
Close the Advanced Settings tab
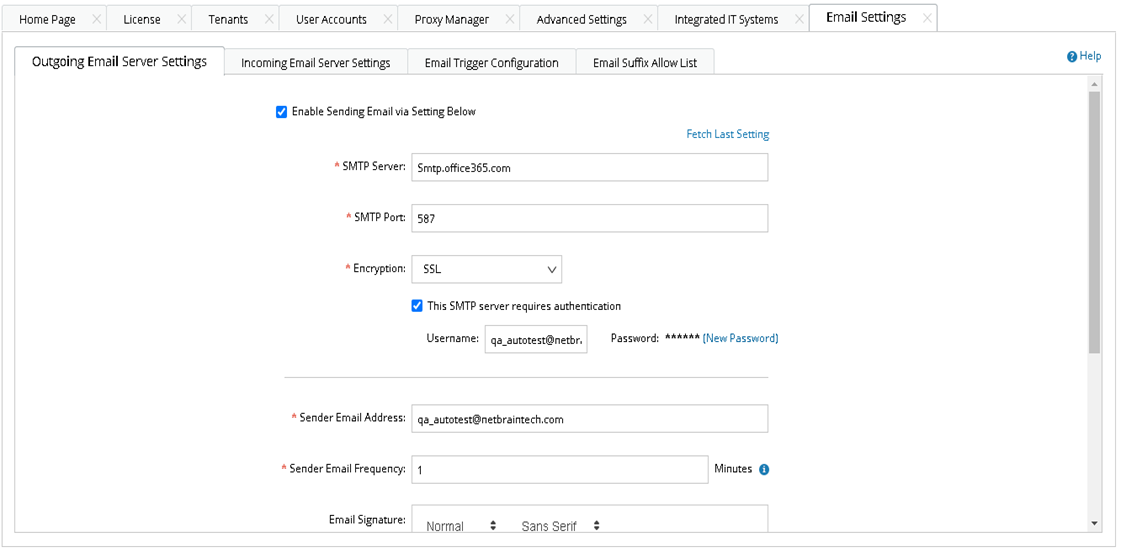point(648,19)
